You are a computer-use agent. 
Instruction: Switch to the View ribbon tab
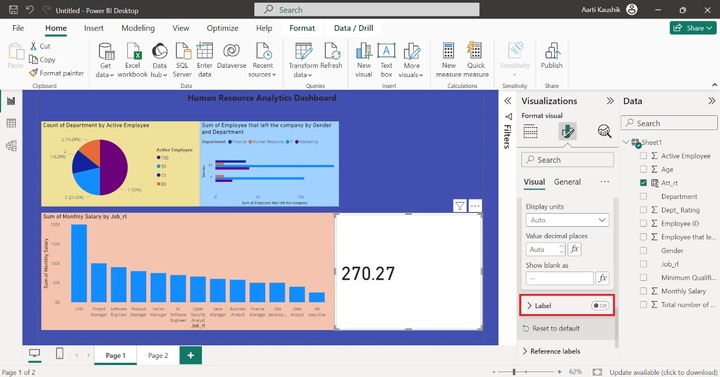click(180, 28)
